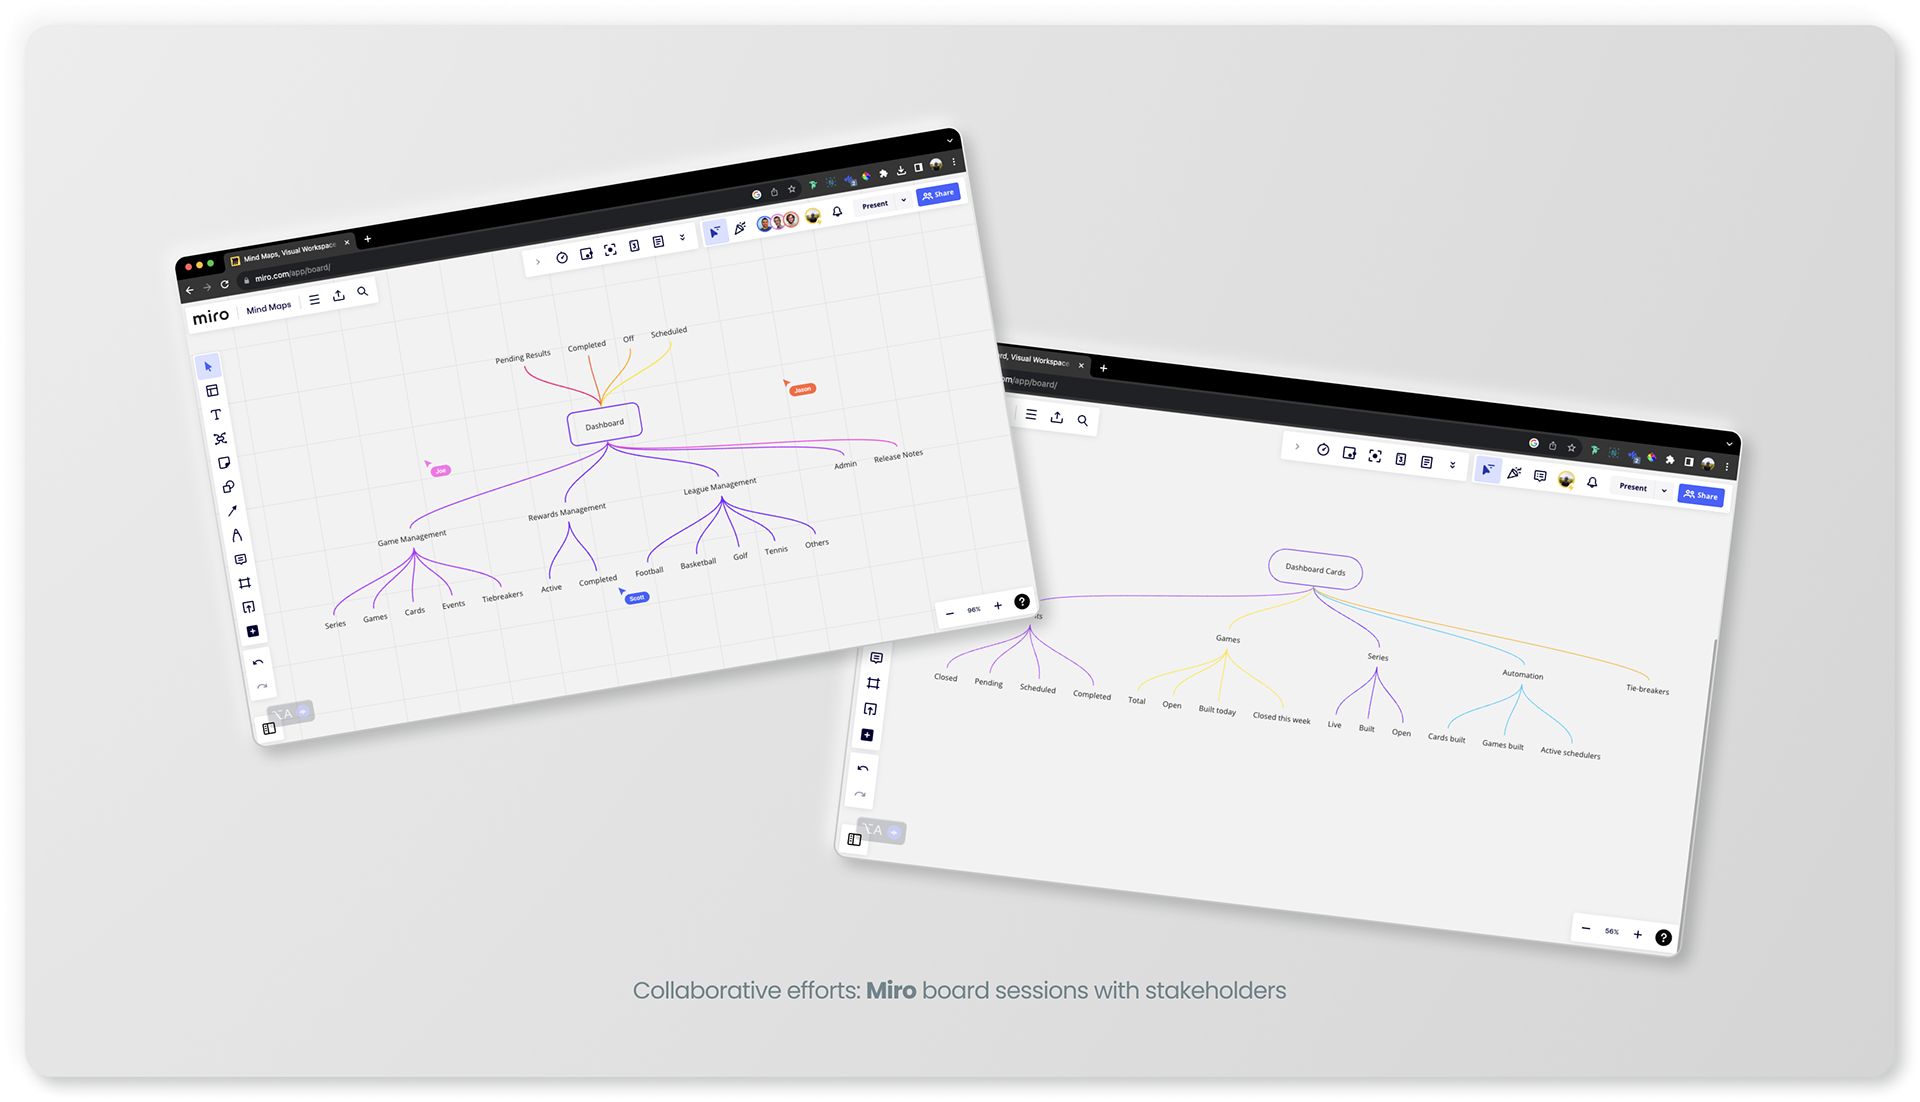Toggle the frames side panel icon in the Dashboard Cards window
Screen dimensions: 1920x1102
click(x=854, y=839)
